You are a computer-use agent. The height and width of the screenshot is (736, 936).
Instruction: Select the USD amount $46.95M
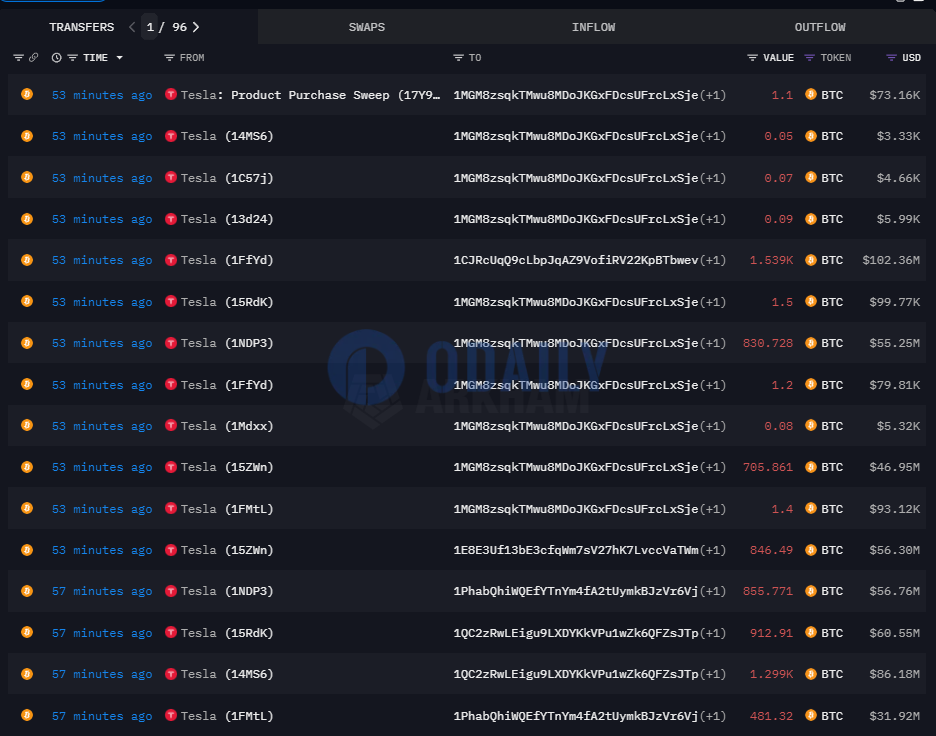(x=894, y=467)
